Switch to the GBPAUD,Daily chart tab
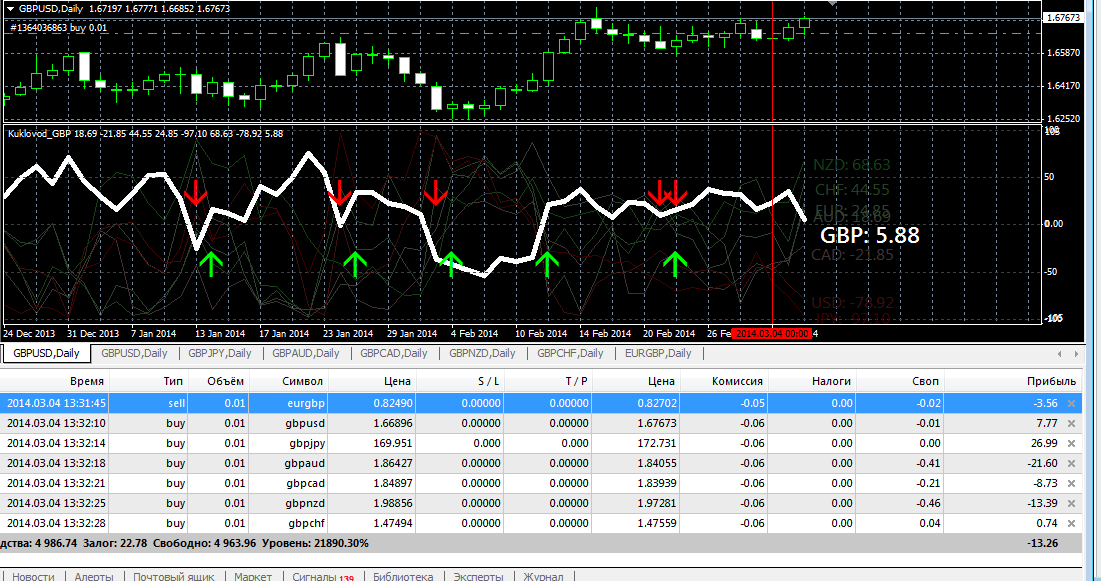Screen dimensions: 1101x581 [305, 353]
